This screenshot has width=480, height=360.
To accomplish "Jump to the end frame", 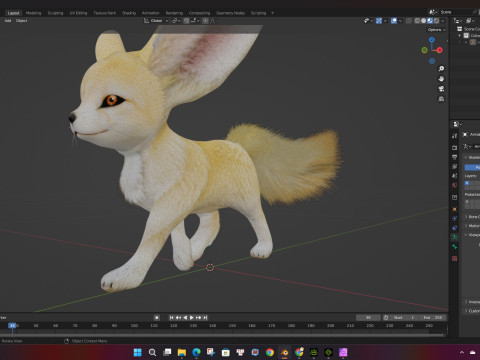I will (x=205, y=318).
